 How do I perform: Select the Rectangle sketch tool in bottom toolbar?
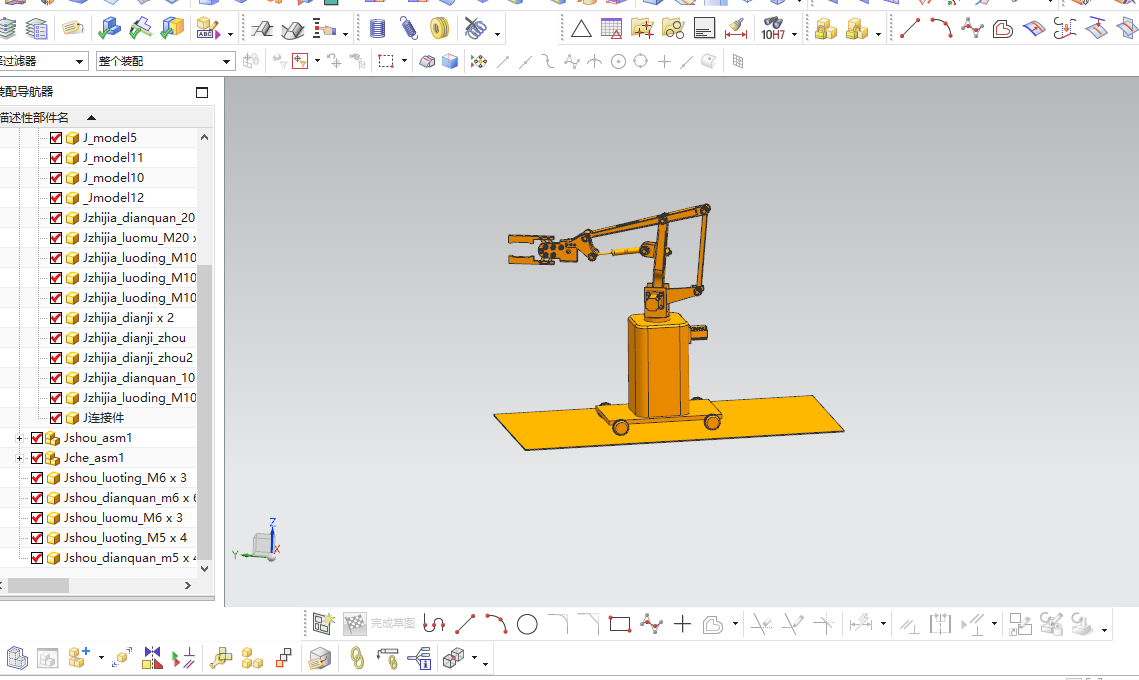(x=620, y=624)
